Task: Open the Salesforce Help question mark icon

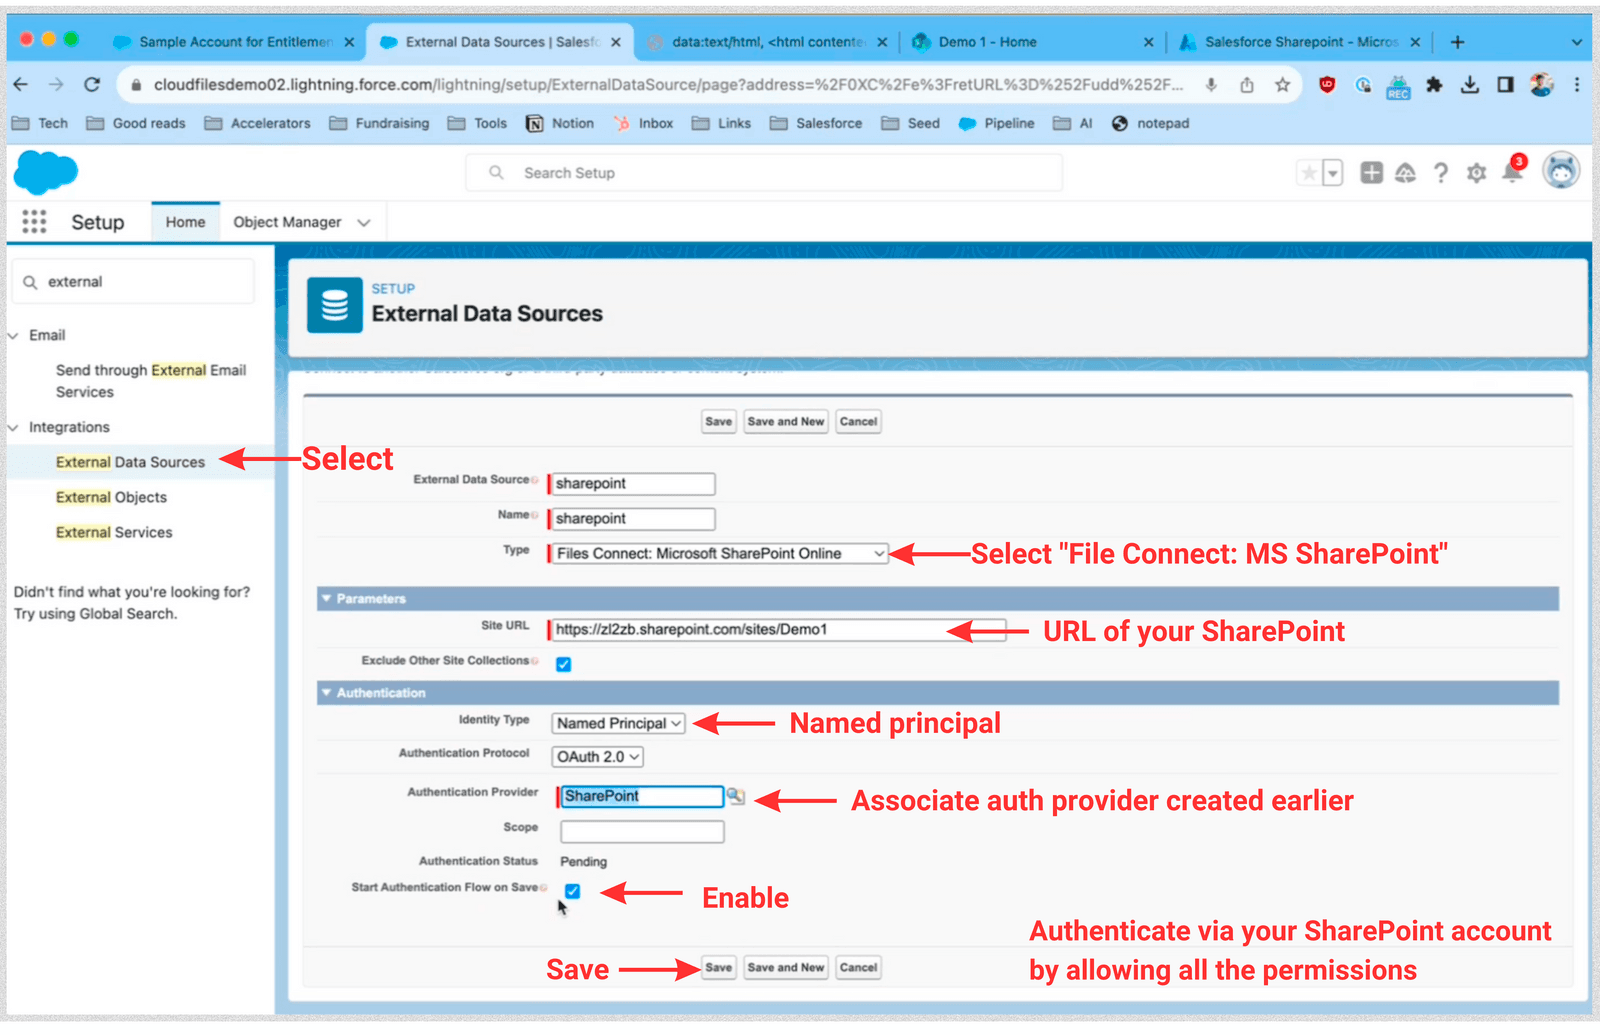Action: (1441, 172)
